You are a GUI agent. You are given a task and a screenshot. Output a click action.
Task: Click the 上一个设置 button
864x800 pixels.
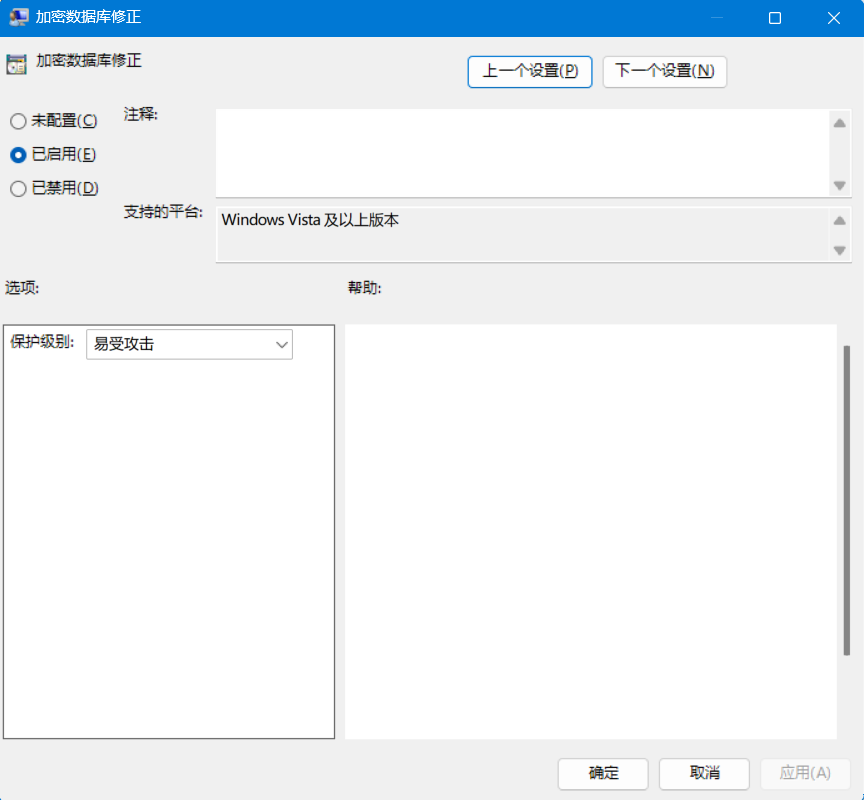point(530,72)
